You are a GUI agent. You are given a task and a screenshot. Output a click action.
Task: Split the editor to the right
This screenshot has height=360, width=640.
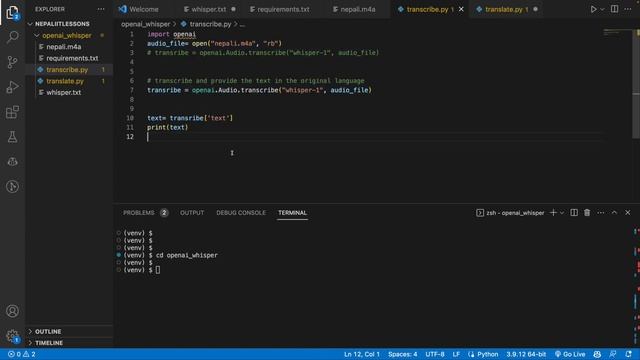pos(614,9)
